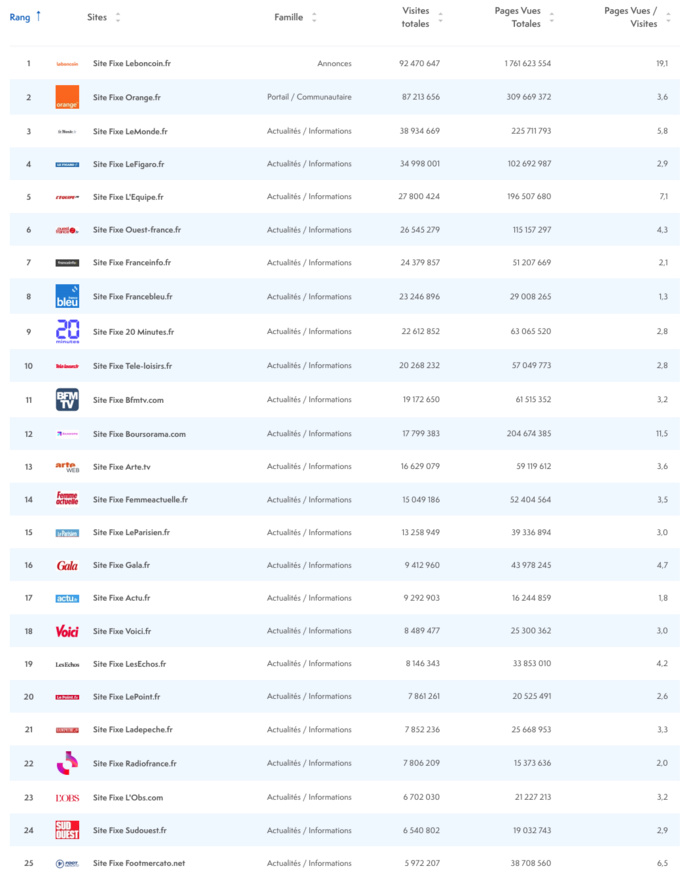This screenshot has width=689, height=879.
Task: Open the Site Fixe Boursorama.com link
Action: pyautogui.click(x=139, y=434)
